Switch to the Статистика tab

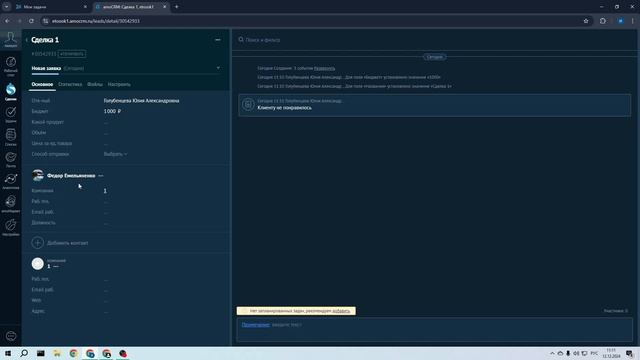[70, 84]
